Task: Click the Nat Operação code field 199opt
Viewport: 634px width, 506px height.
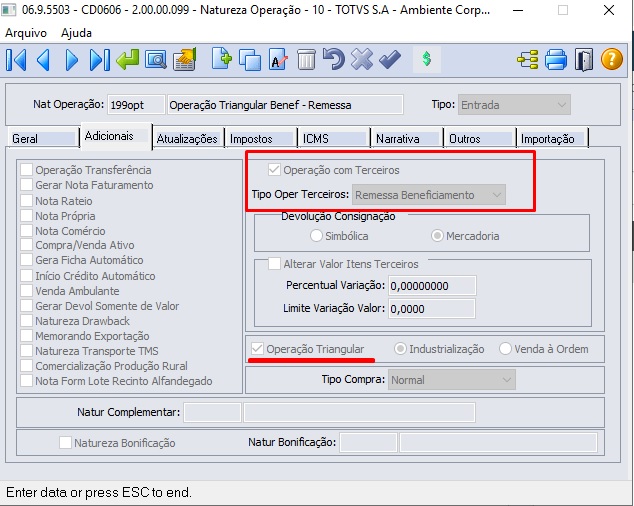Action: [136, 105]
